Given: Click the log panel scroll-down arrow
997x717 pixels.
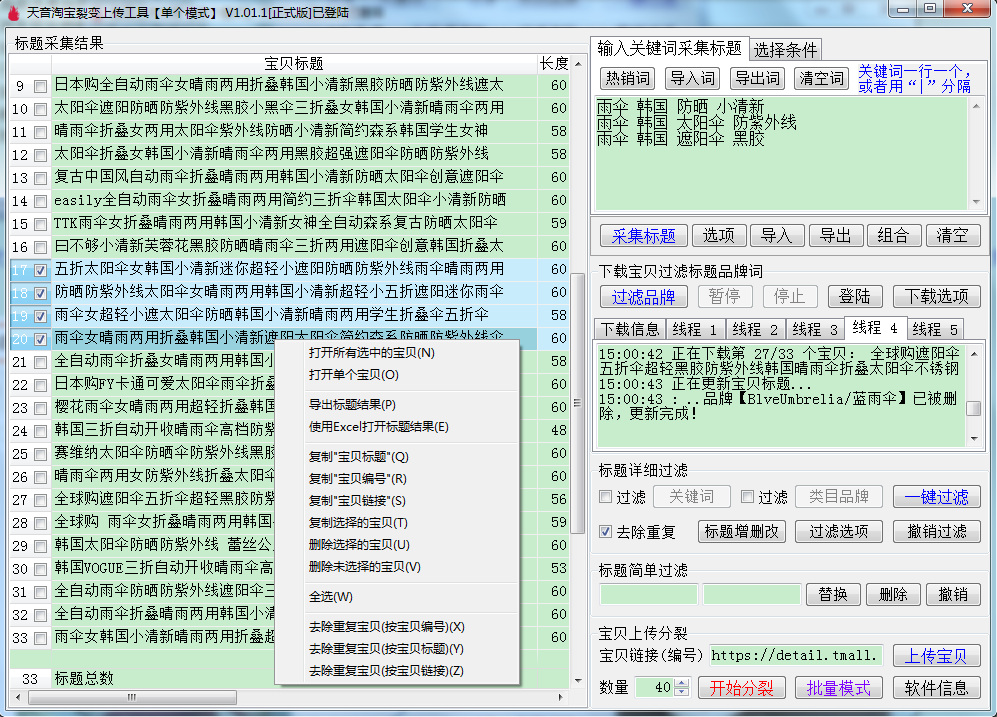Looking at the screenshot, I should 973,437.
